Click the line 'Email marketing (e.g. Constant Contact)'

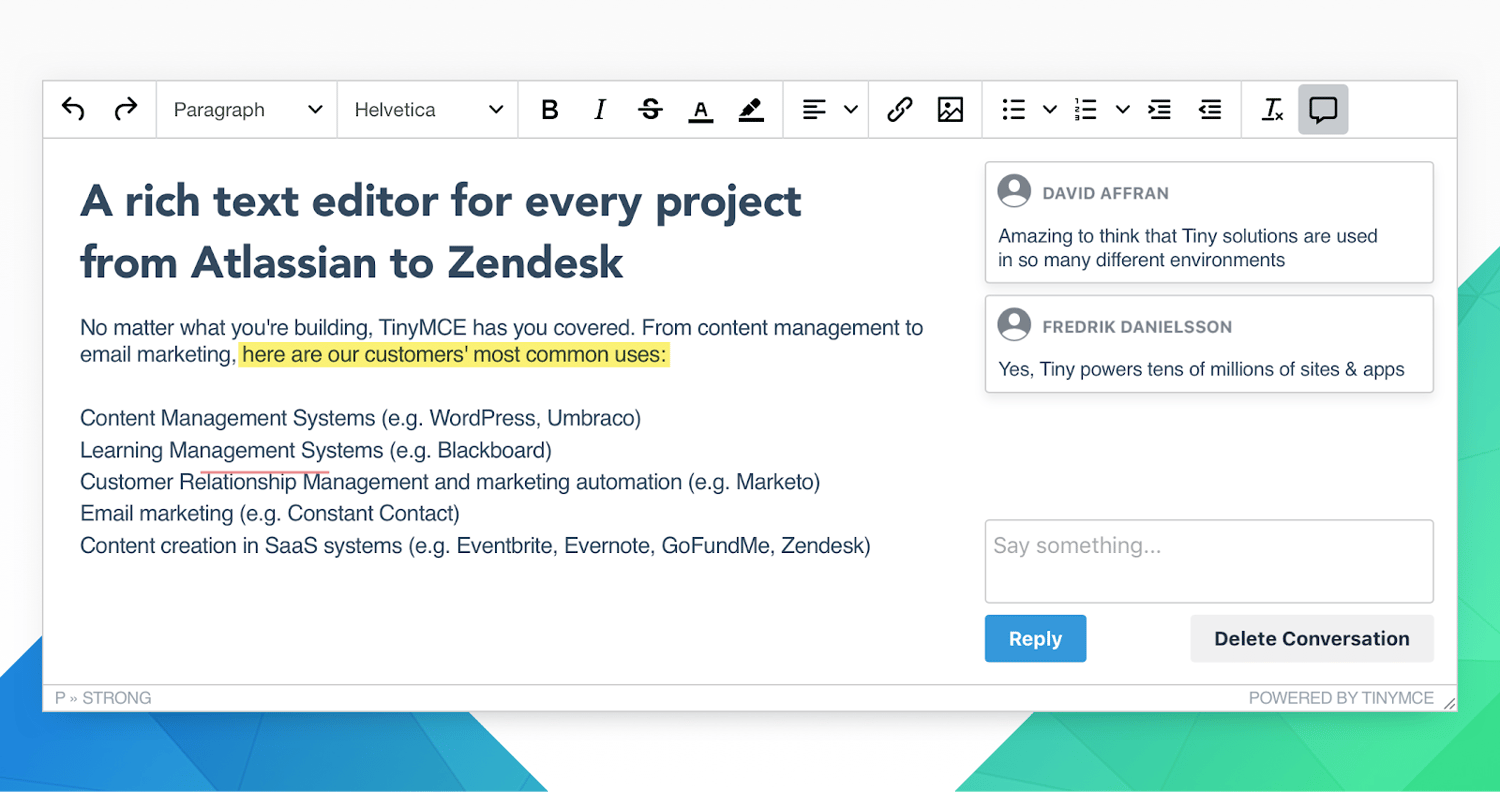click(270, 514)
